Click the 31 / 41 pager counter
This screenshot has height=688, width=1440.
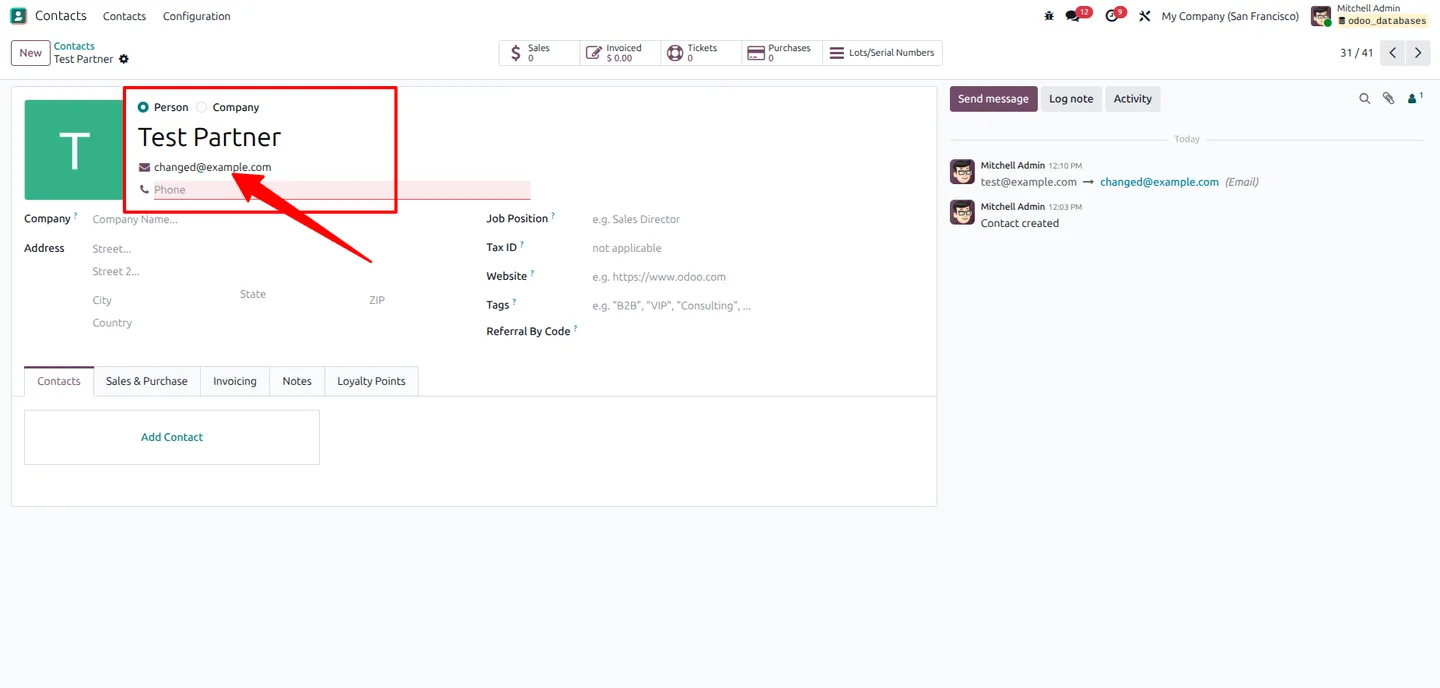pyautogui.click(x=1356, y=53)
